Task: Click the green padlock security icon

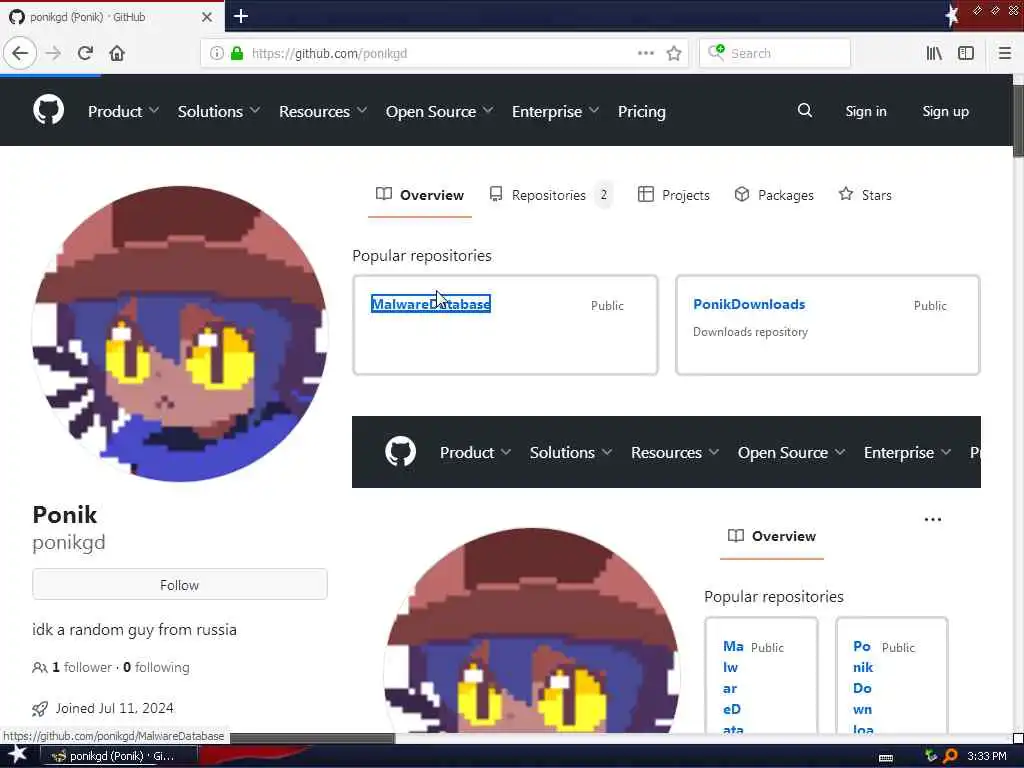Action: tap(237, 53)
